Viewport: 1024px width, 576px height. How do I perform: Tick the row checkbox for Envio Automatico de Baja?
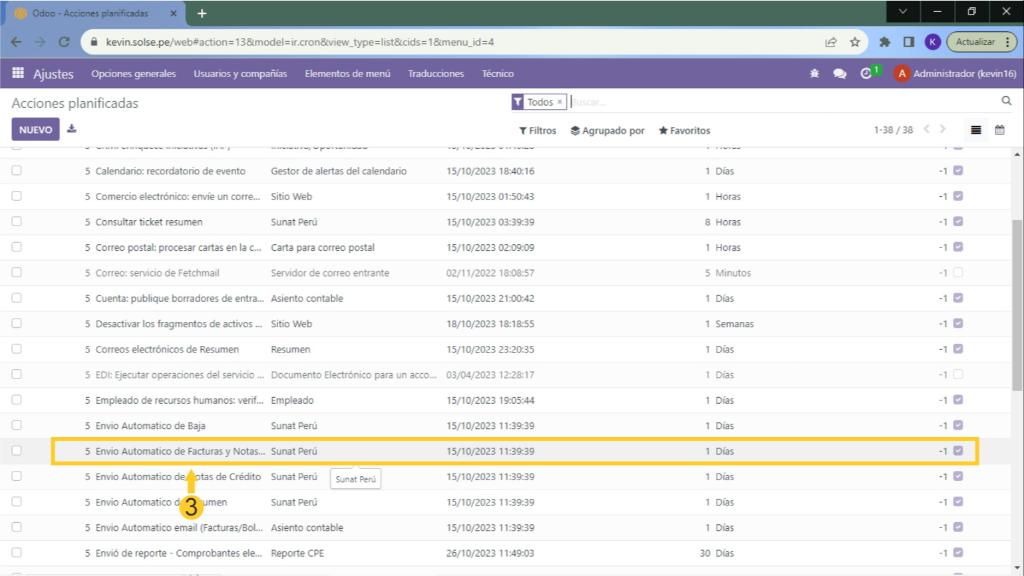click(x=16, y=426)
